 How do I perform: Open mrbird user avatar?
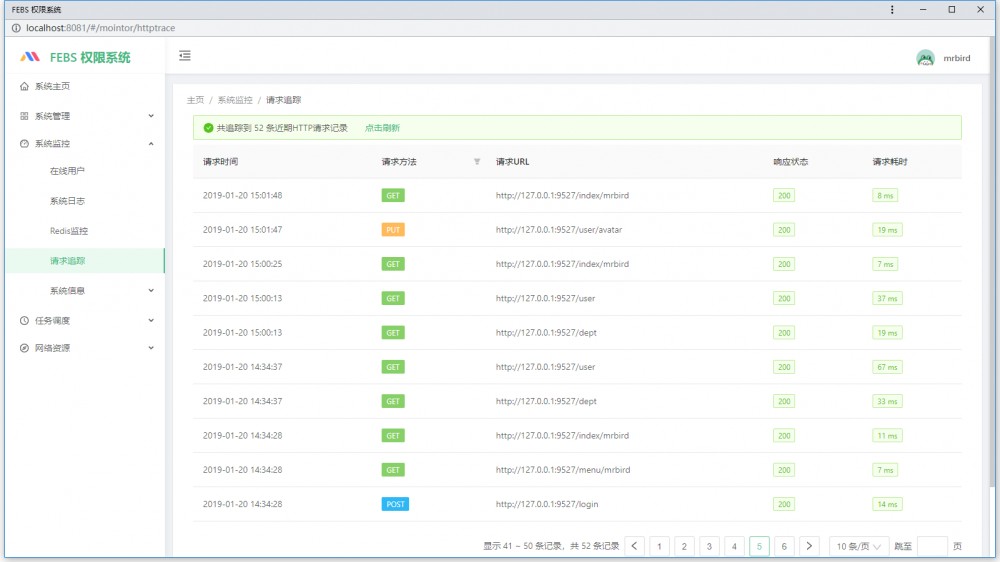point(925,58)
